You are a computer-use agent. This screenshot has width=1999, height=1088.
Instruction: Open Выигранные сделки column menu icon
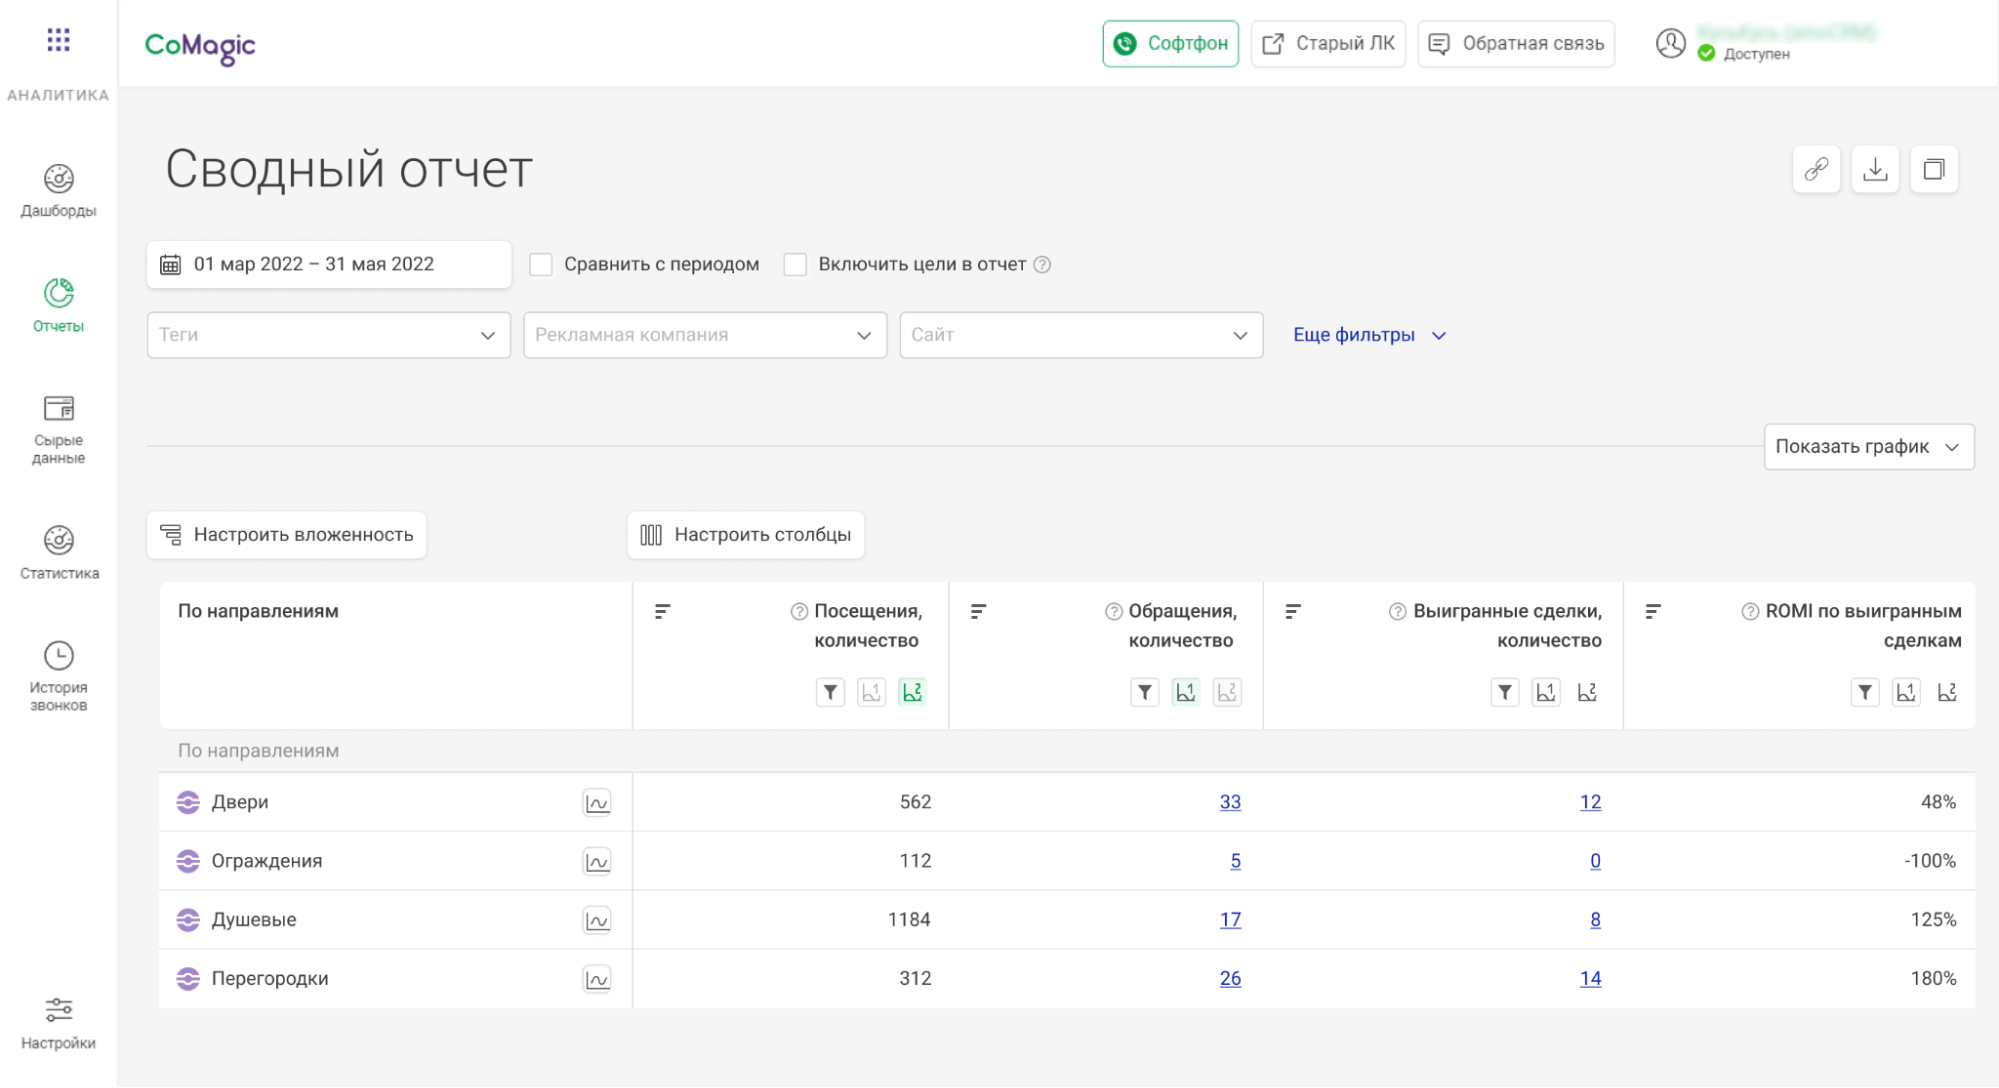tap(1292, 611)
